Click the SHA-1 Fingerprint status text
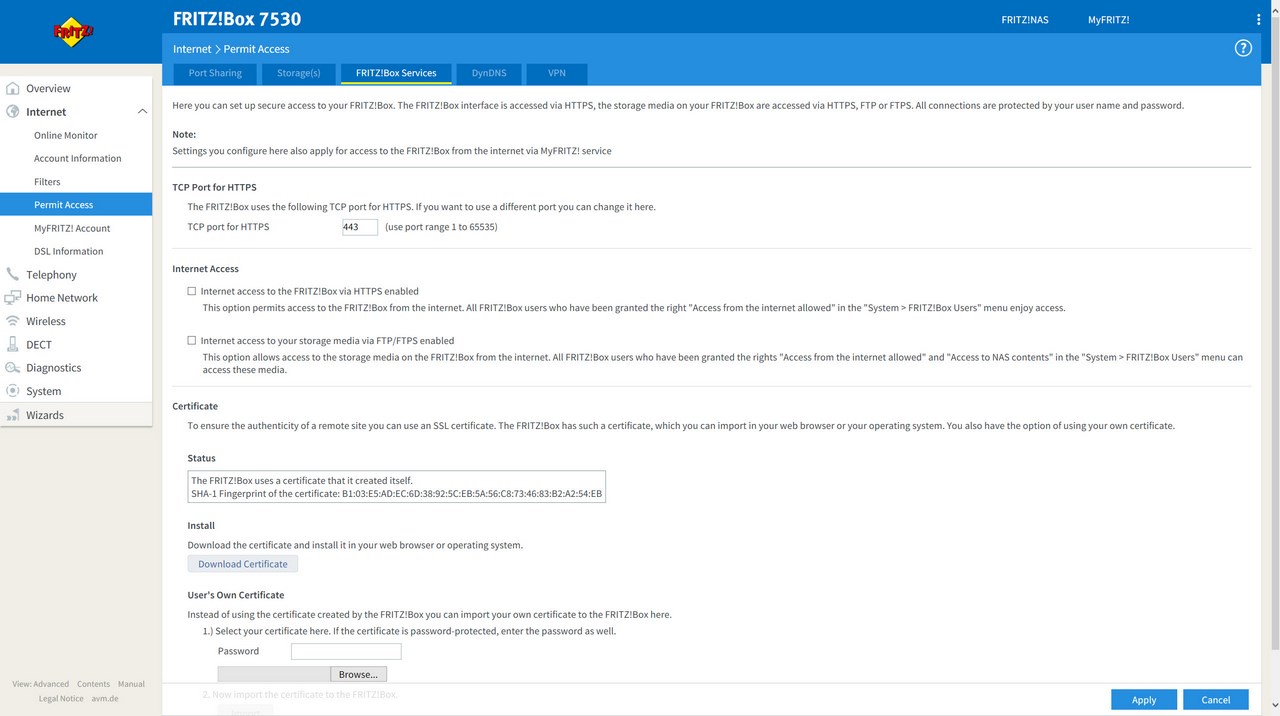Viewport: 1280px width, 716px height. pos(396,494)
